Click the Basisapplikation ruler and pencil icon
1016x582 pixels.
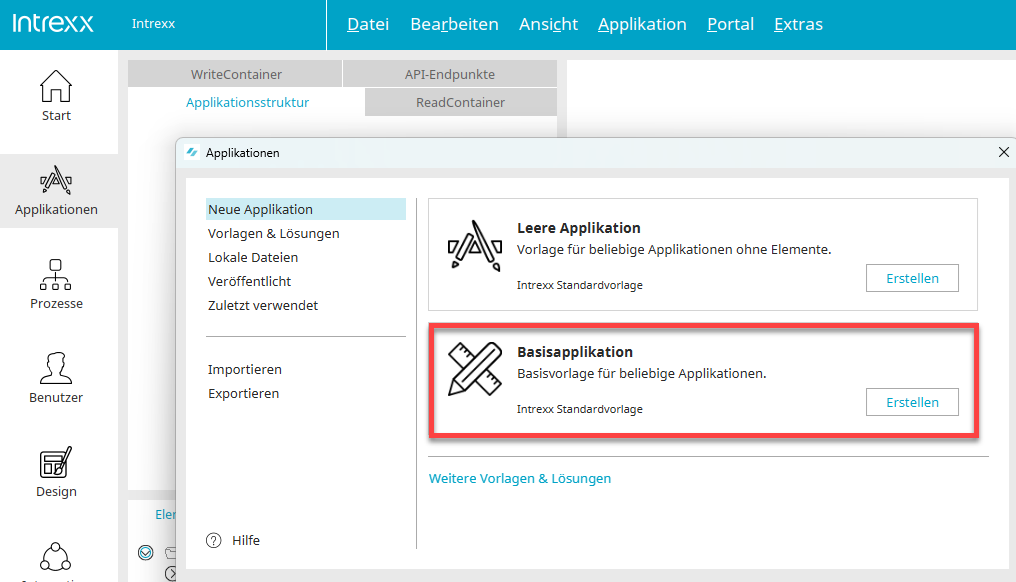point(475,369)
